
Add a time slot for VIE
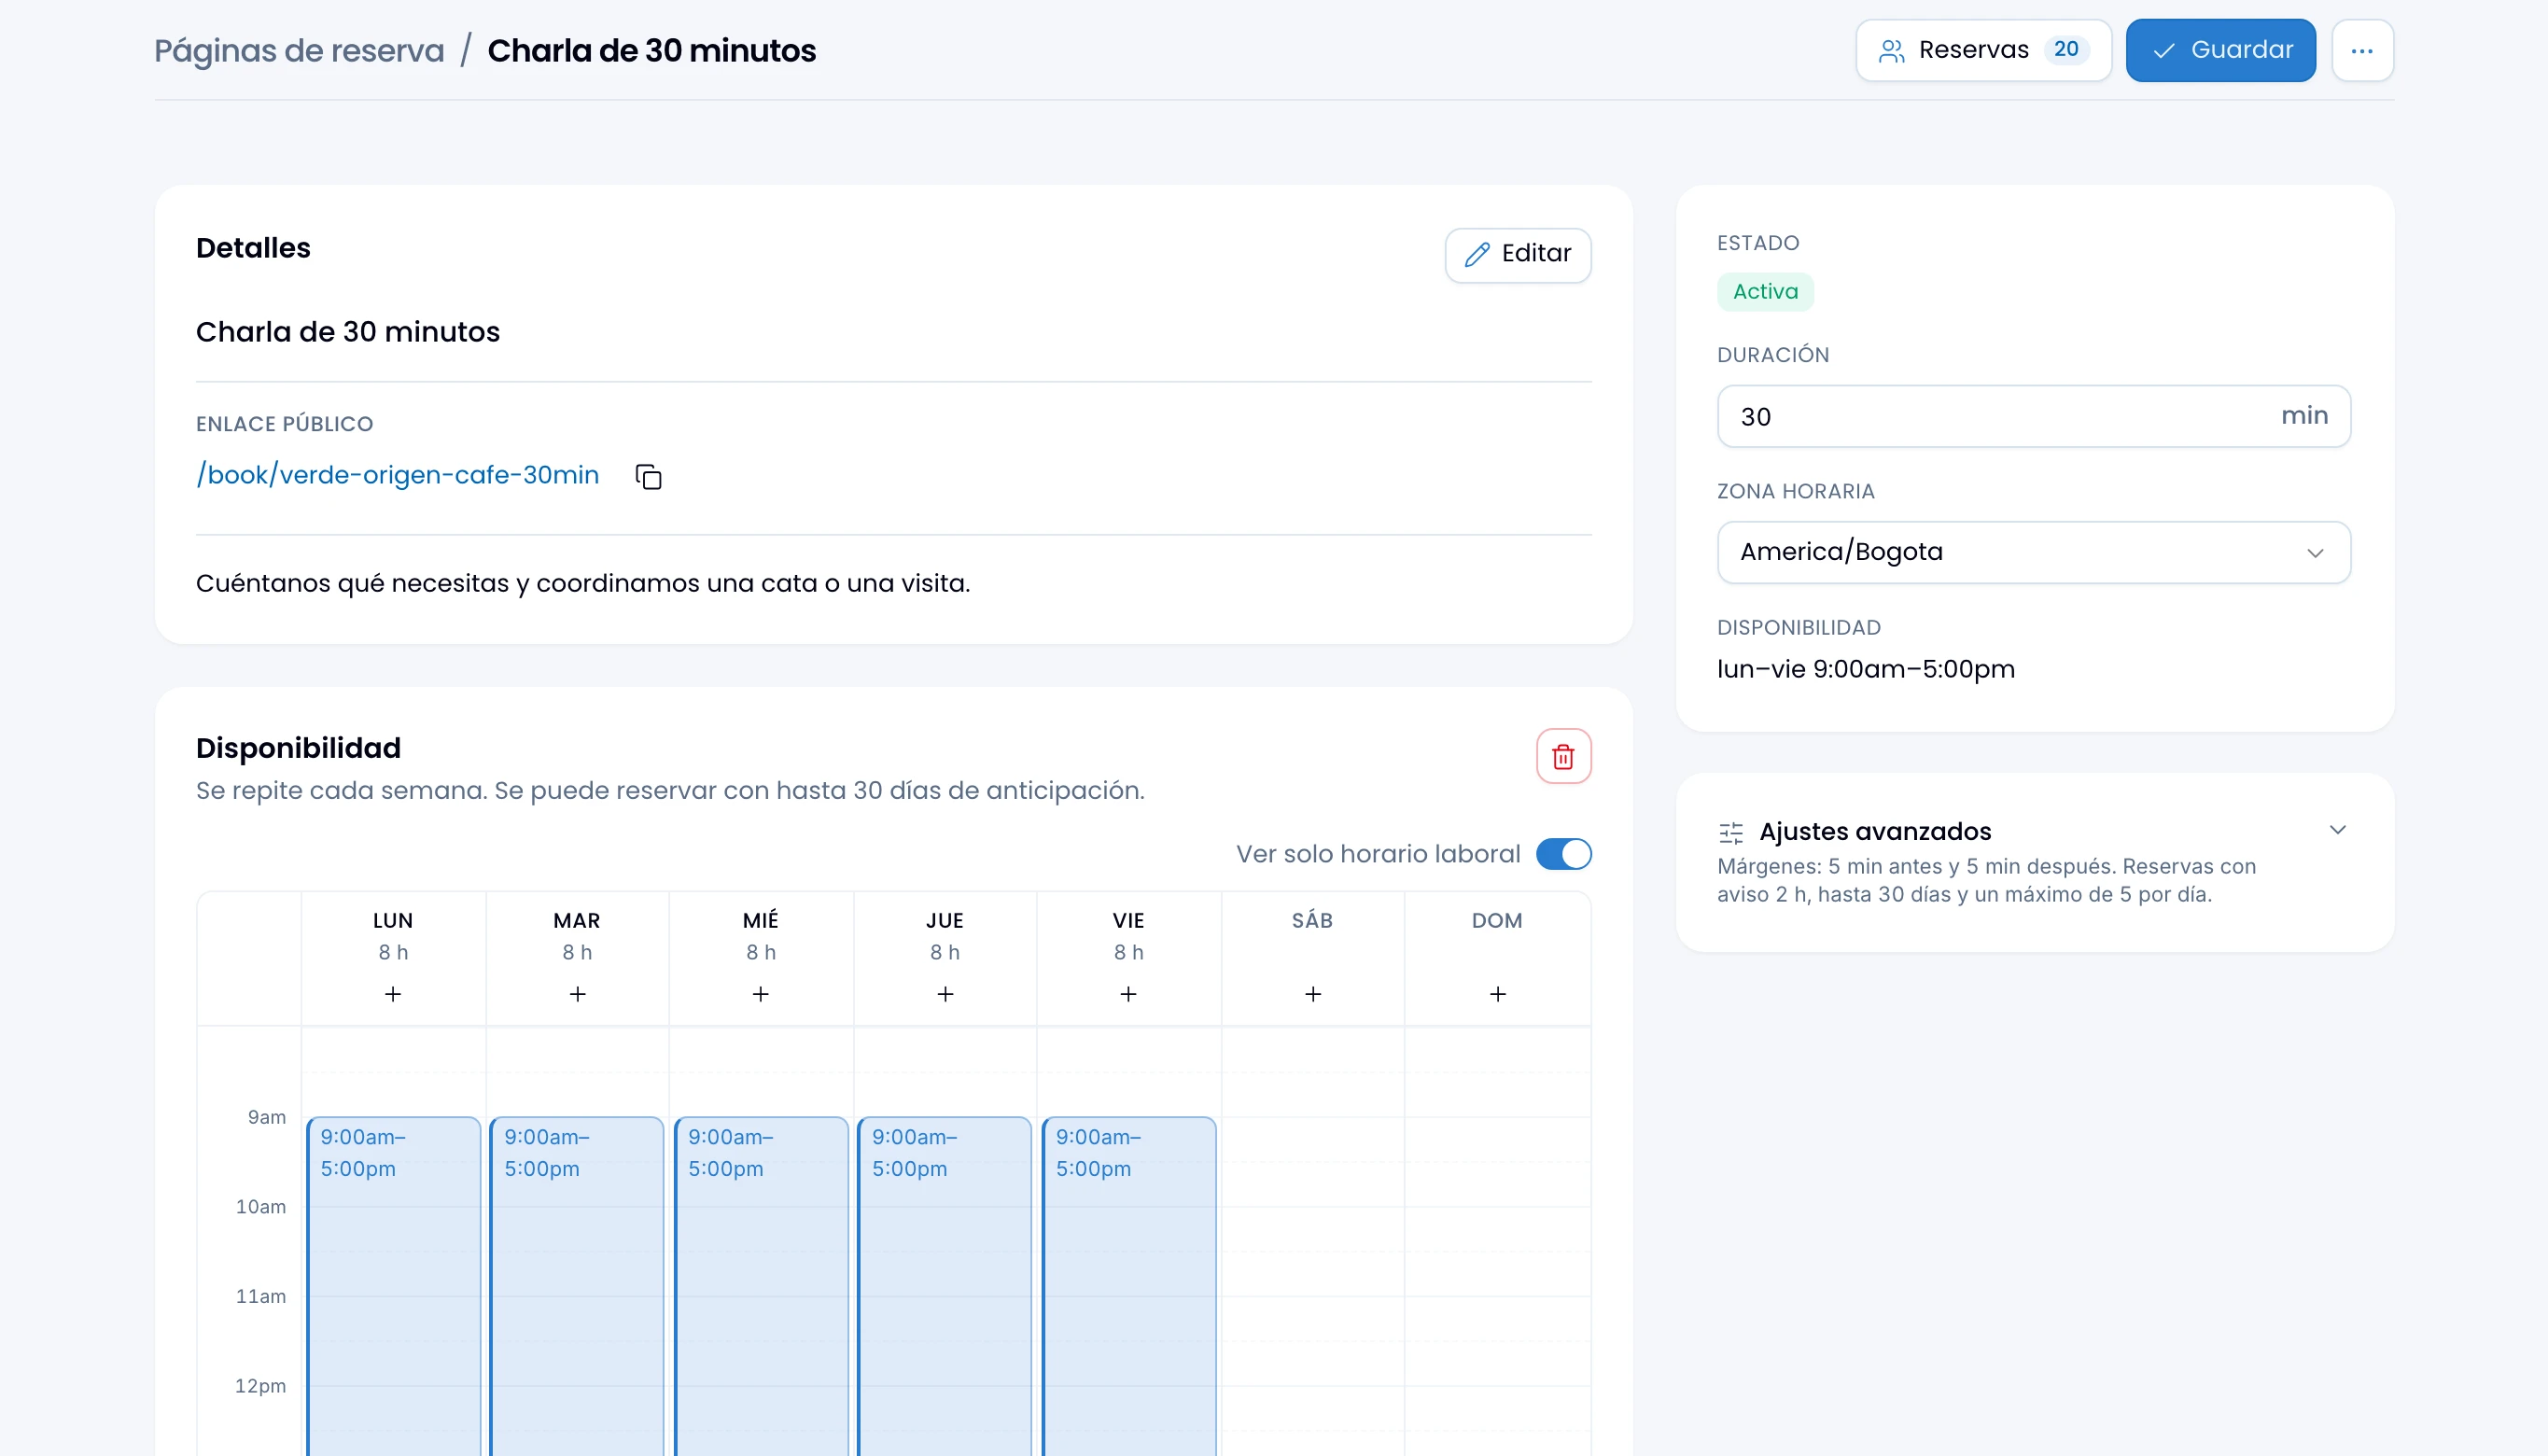pos(1128,994)
